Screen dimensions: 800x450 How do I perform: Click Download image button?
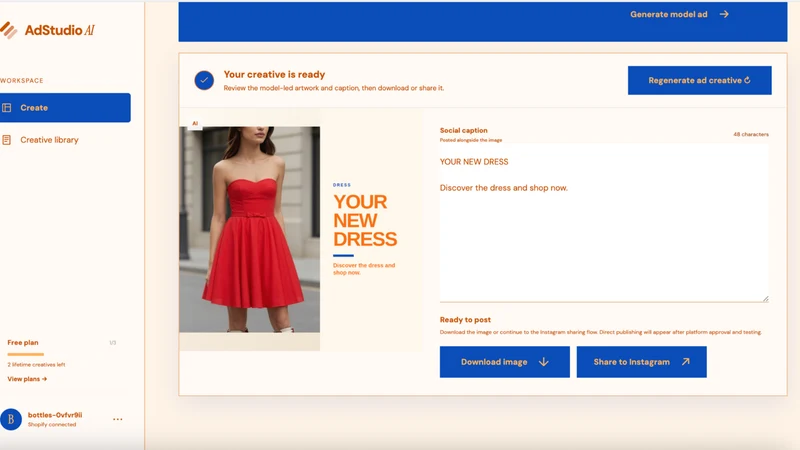[x=505, y=362]
